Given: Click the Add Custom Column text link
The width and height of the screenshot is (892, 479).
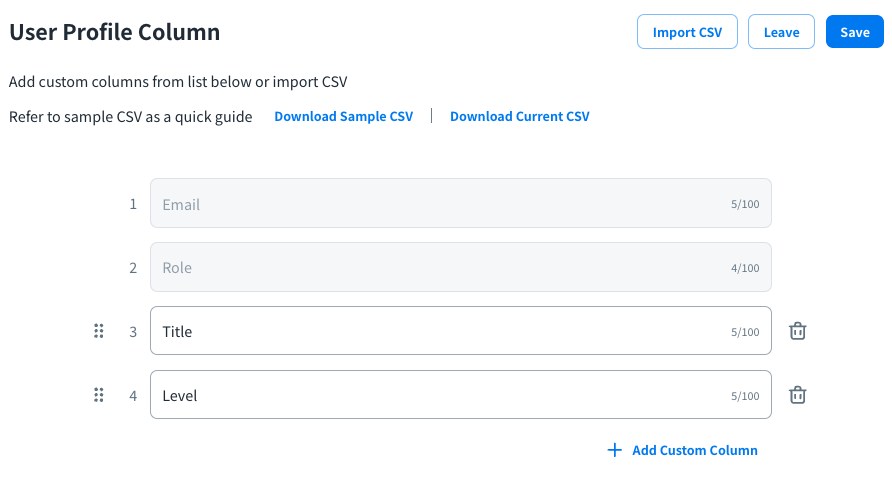Looking at the screenshot, I should click(695, 450).
